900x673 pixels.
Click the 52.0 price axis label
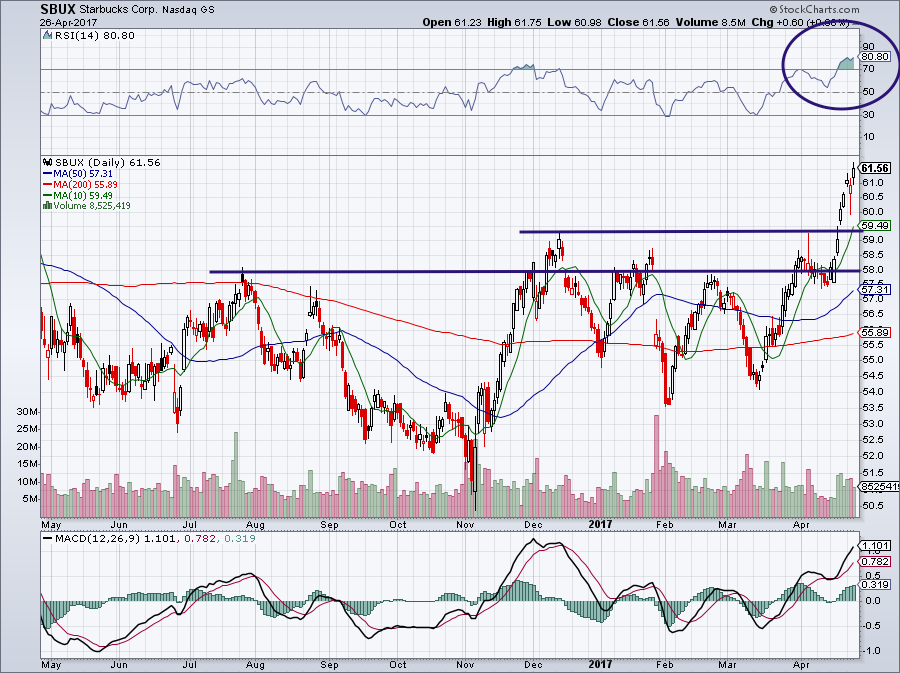tap(872, 456)
